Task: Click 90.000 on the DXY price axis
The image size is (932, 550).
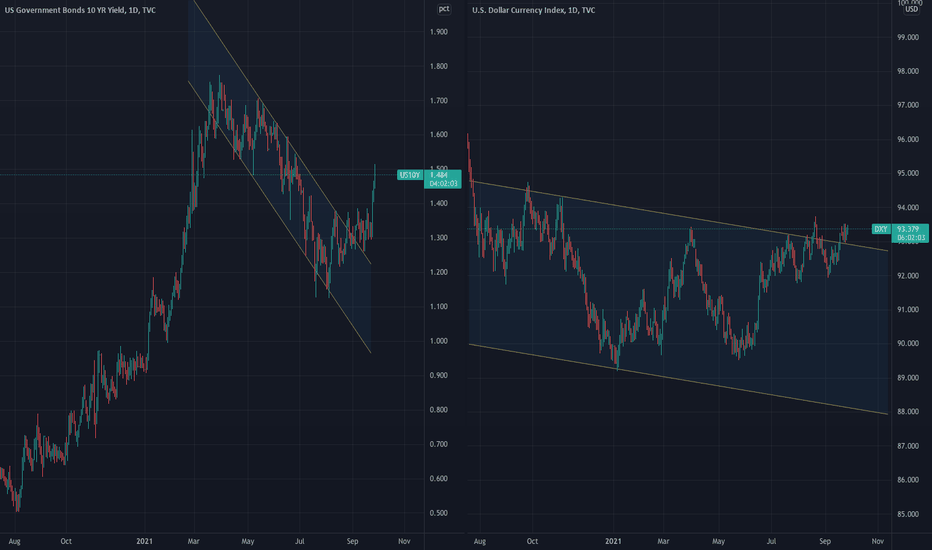Action: point(908,344)
